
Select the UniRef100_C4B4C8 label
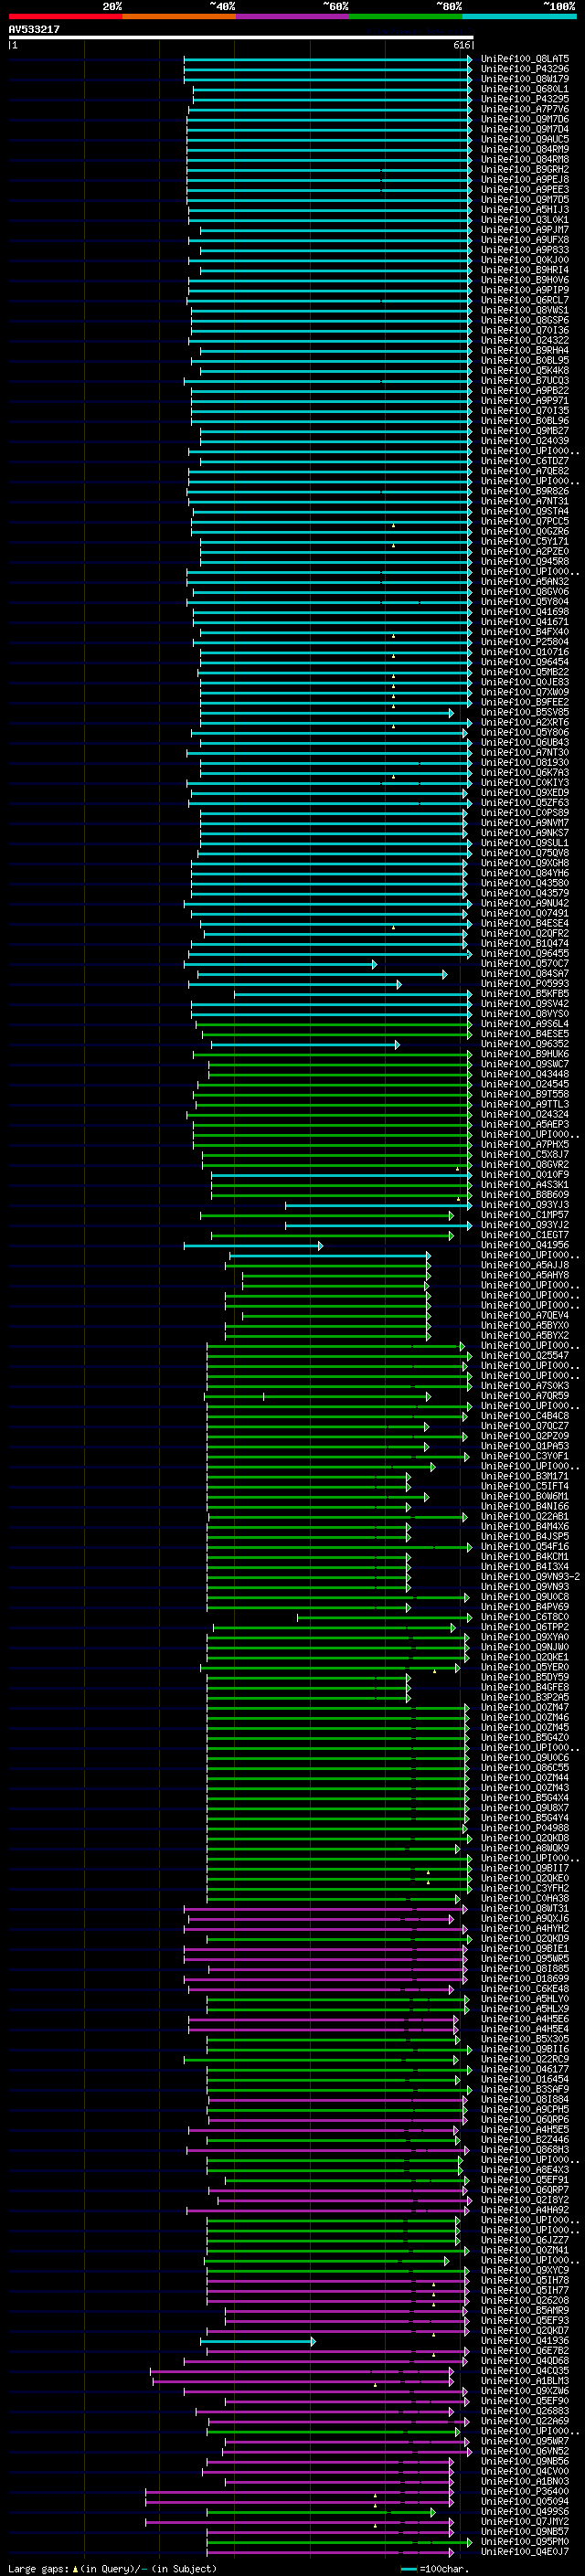(525, 1416)
